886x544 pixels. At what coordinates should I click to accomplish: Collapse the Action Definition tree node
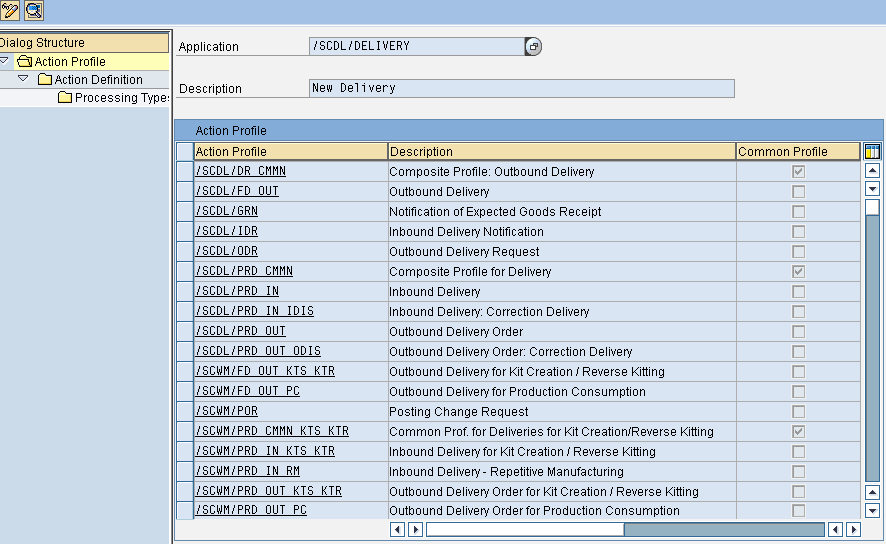[x=23, y=79]
